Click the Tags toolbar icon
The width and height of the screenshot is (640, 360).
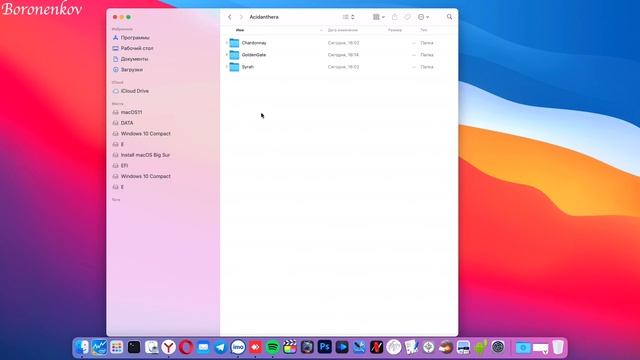click(x=407, y=17)
